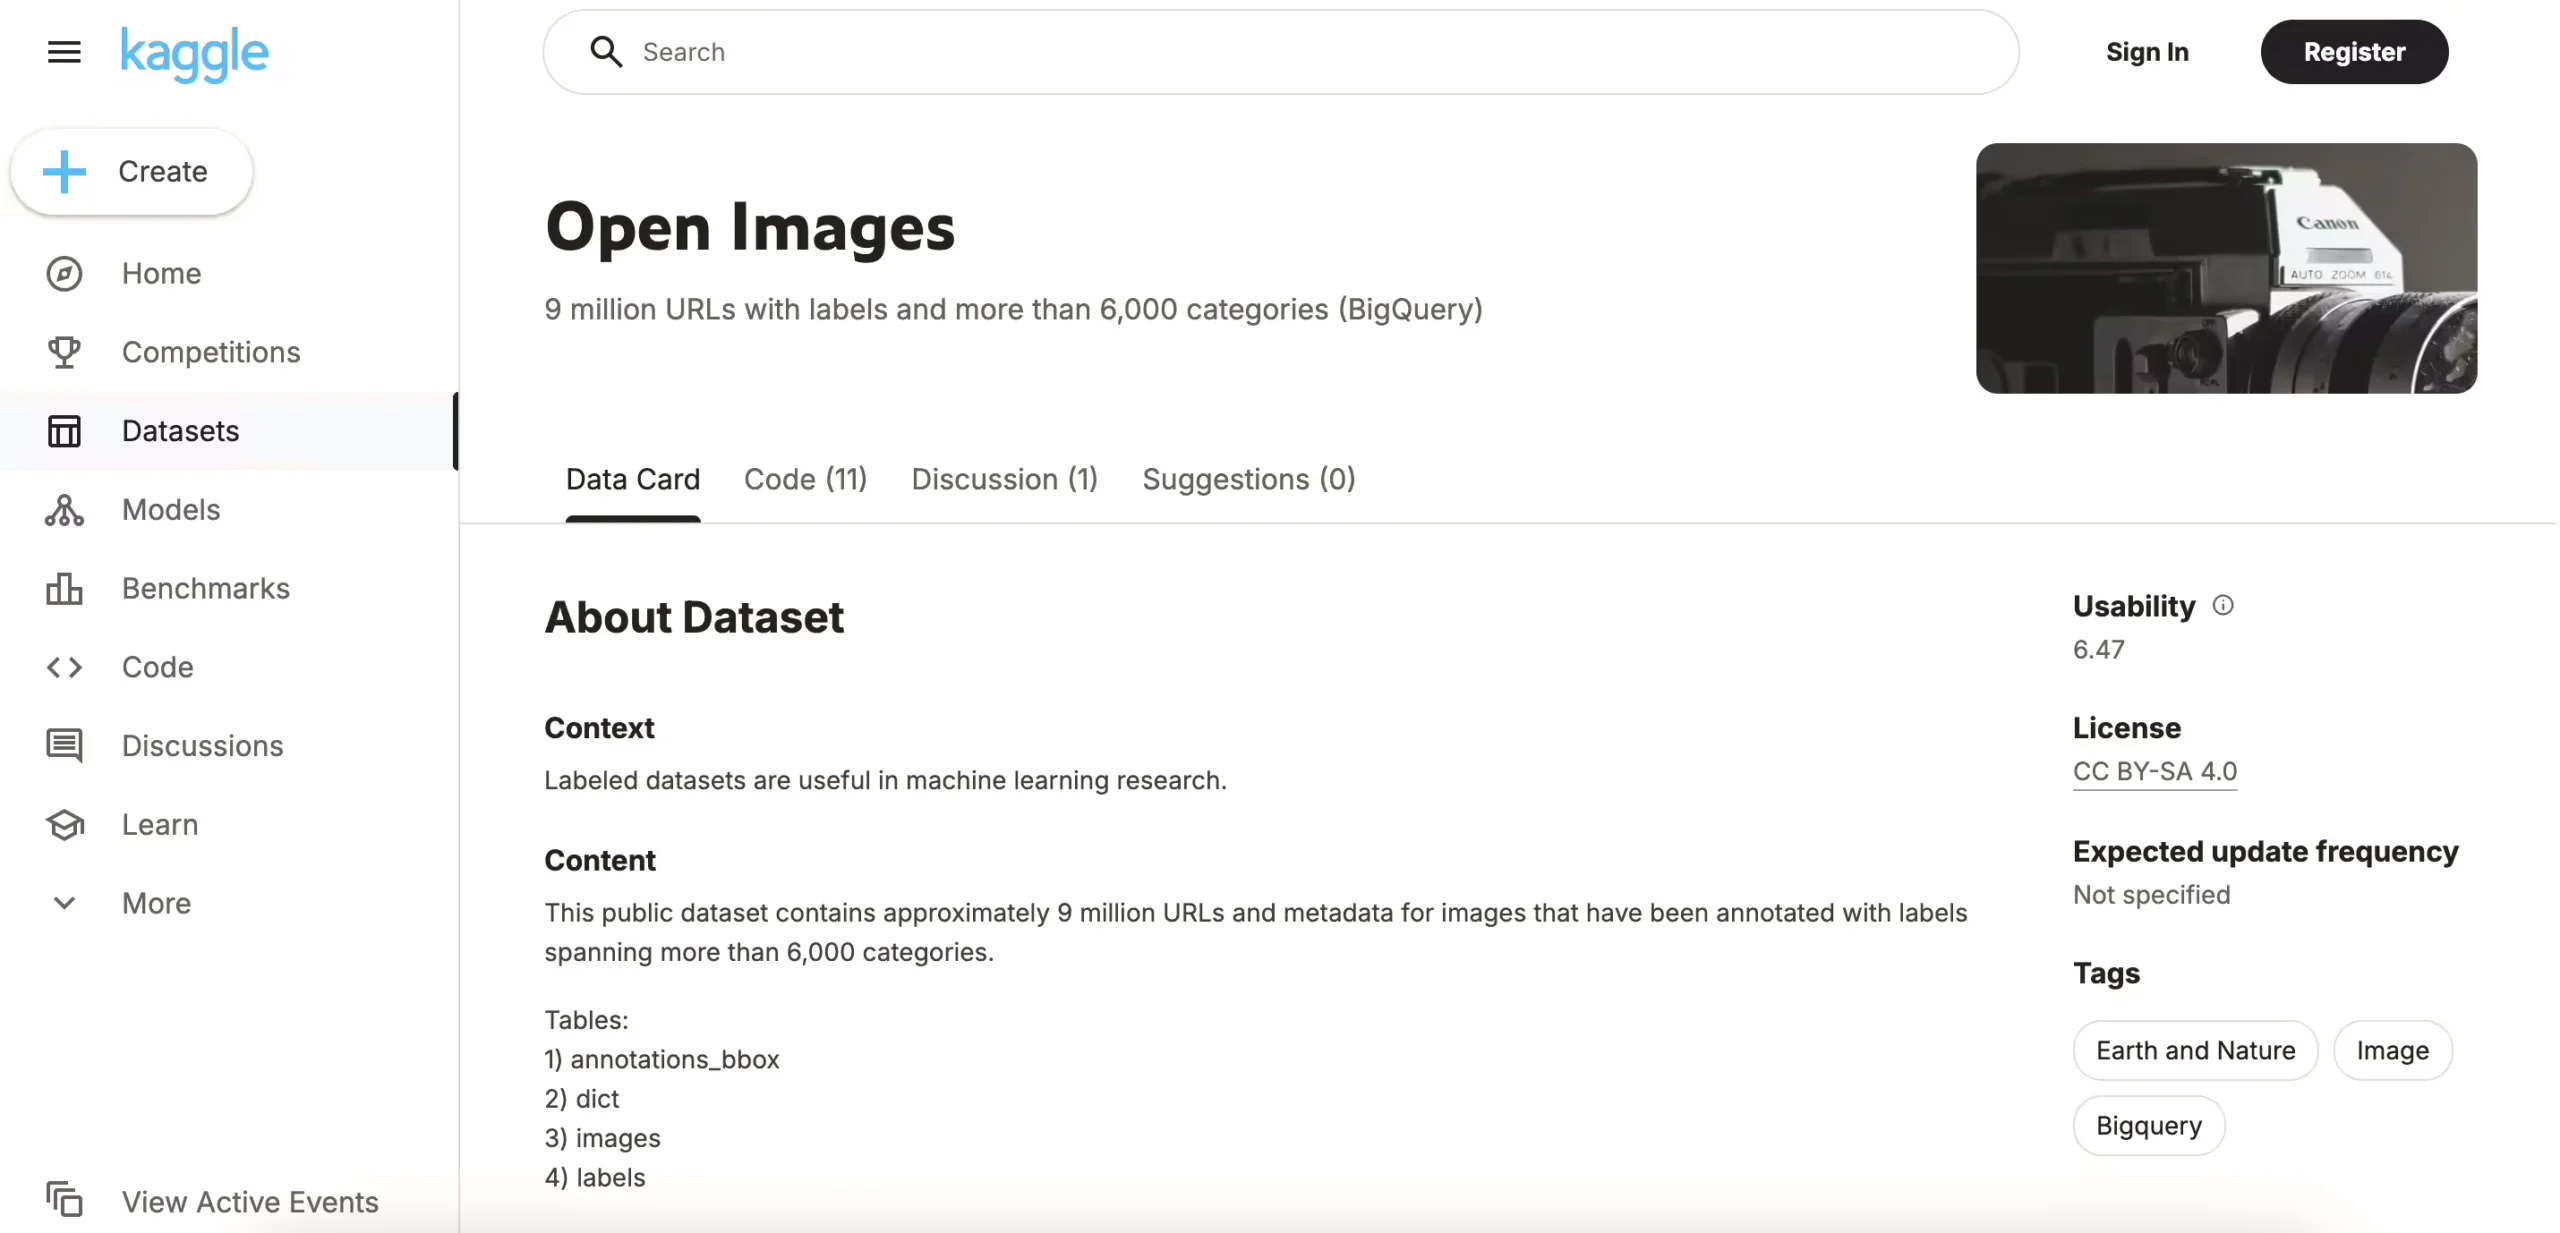Click the Bigquery tag
The image size is (2560, 1233).
coord(2148,1125)
